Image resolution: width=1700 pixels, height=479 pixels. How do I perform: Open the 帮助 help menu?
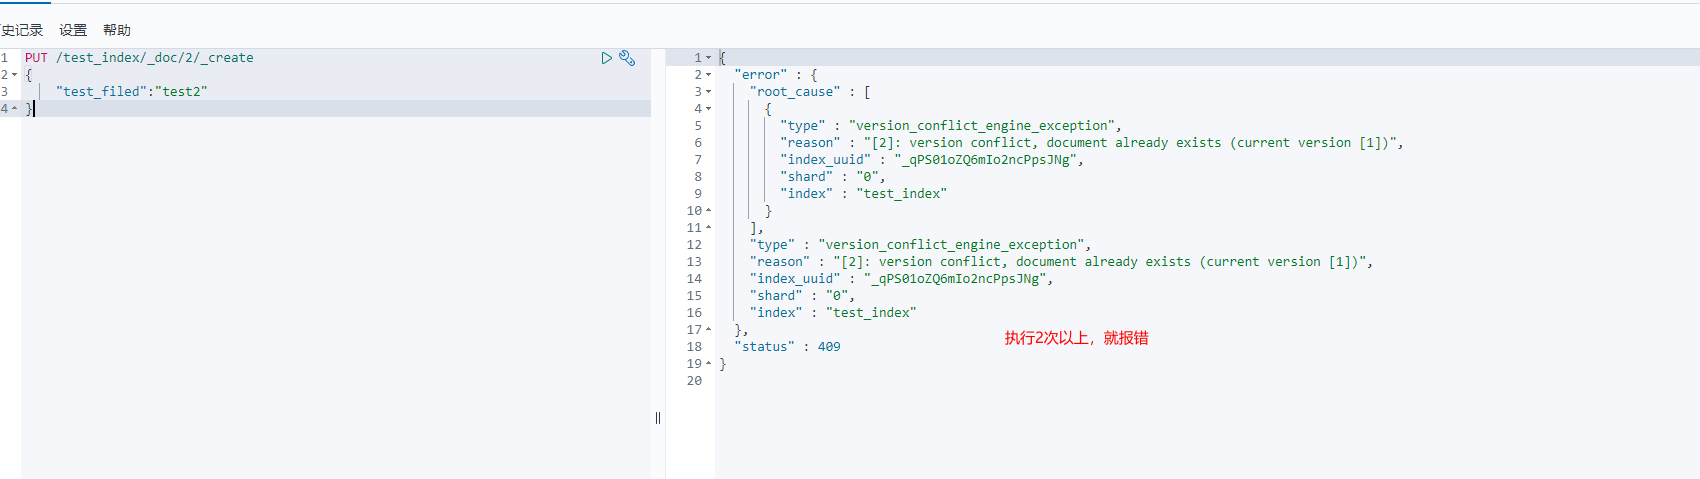[x=117, y=30]
